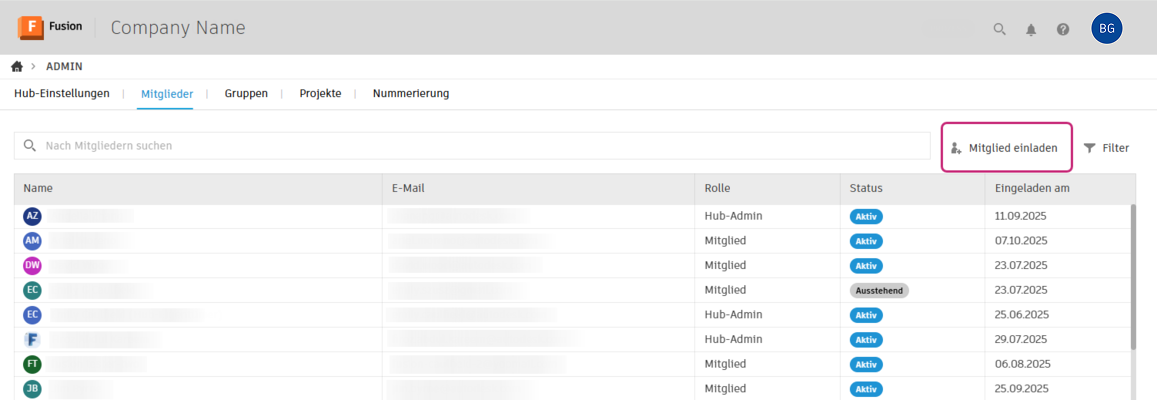
Task: Click the FT member avatar
Action: [x=32, y=364]
